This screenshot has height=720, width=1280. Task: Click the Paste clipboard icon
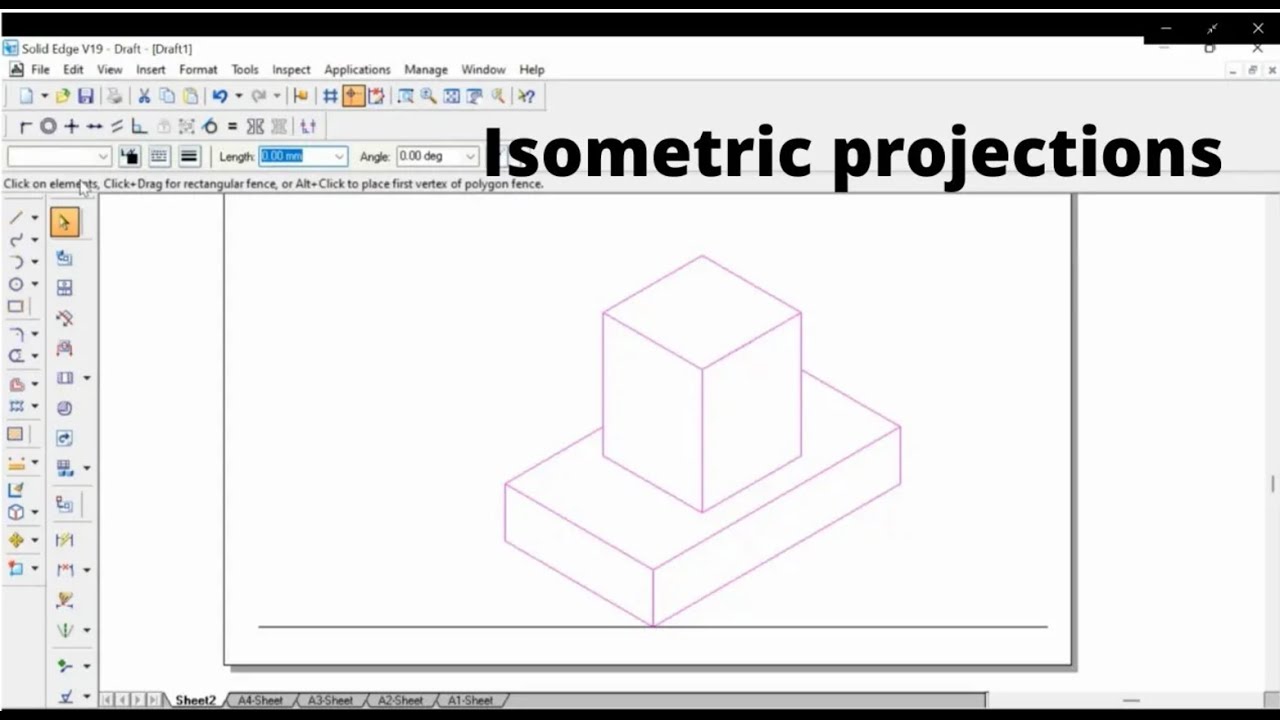(190, 96)
